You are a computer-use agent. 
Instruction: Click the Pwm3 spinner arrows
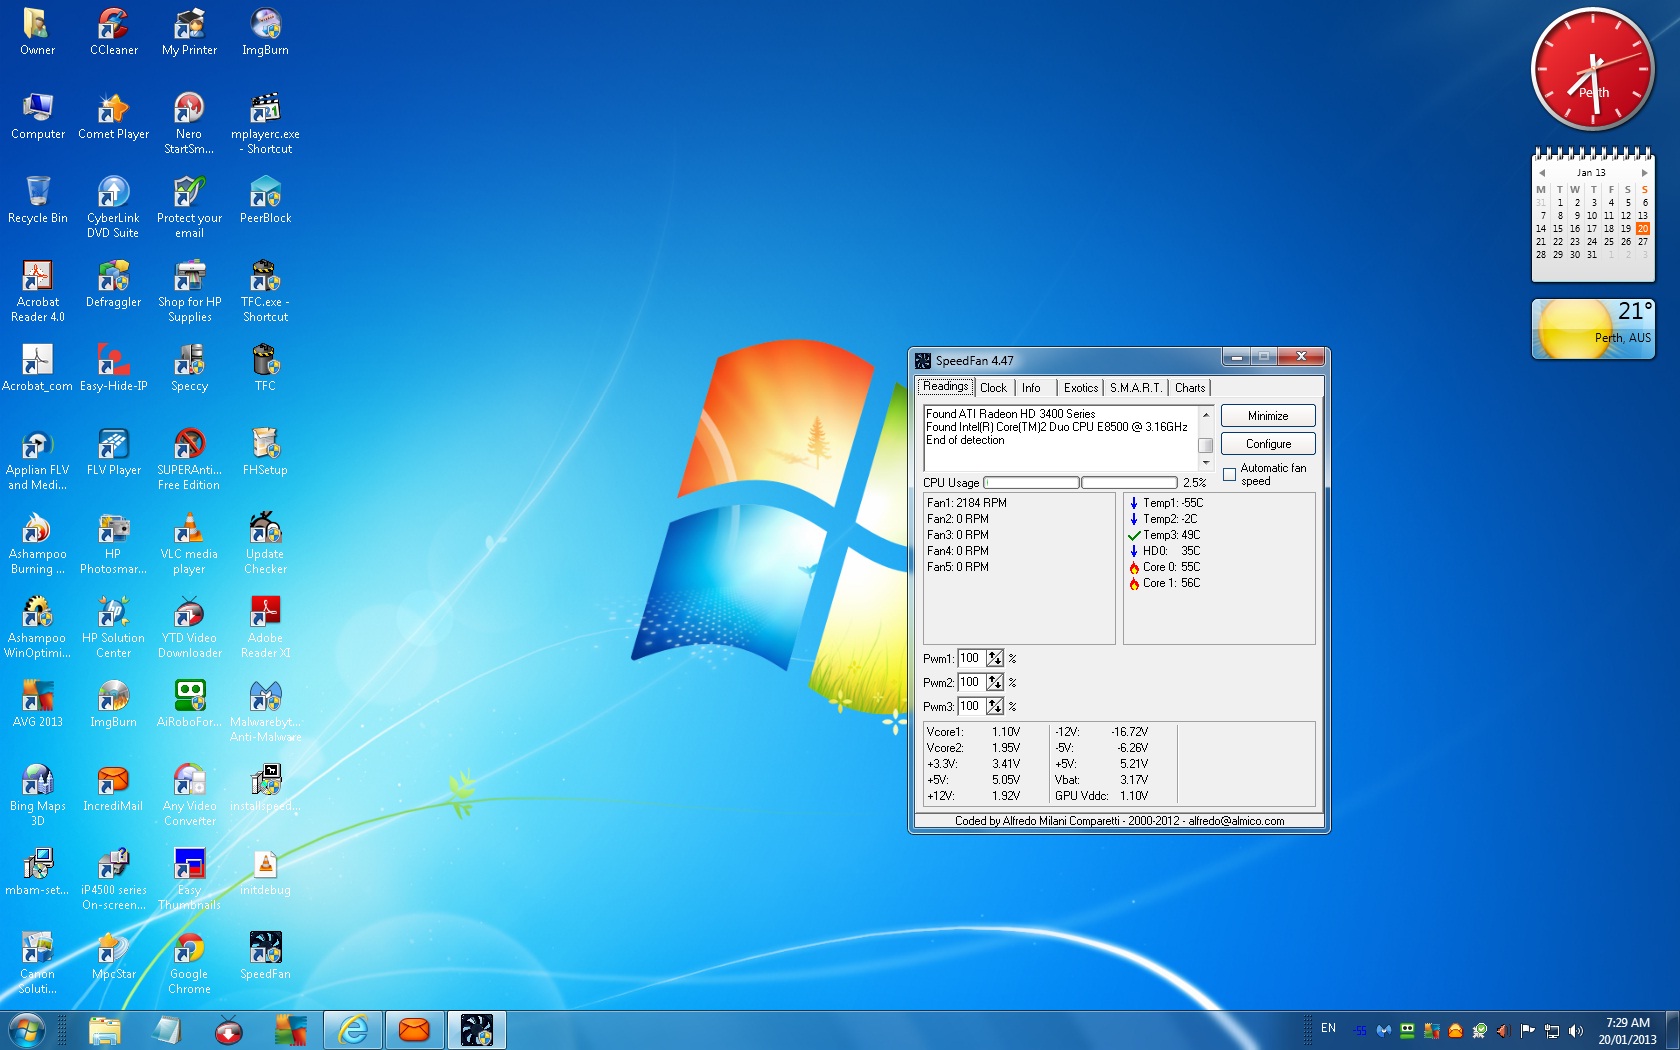tap(994, 706)
